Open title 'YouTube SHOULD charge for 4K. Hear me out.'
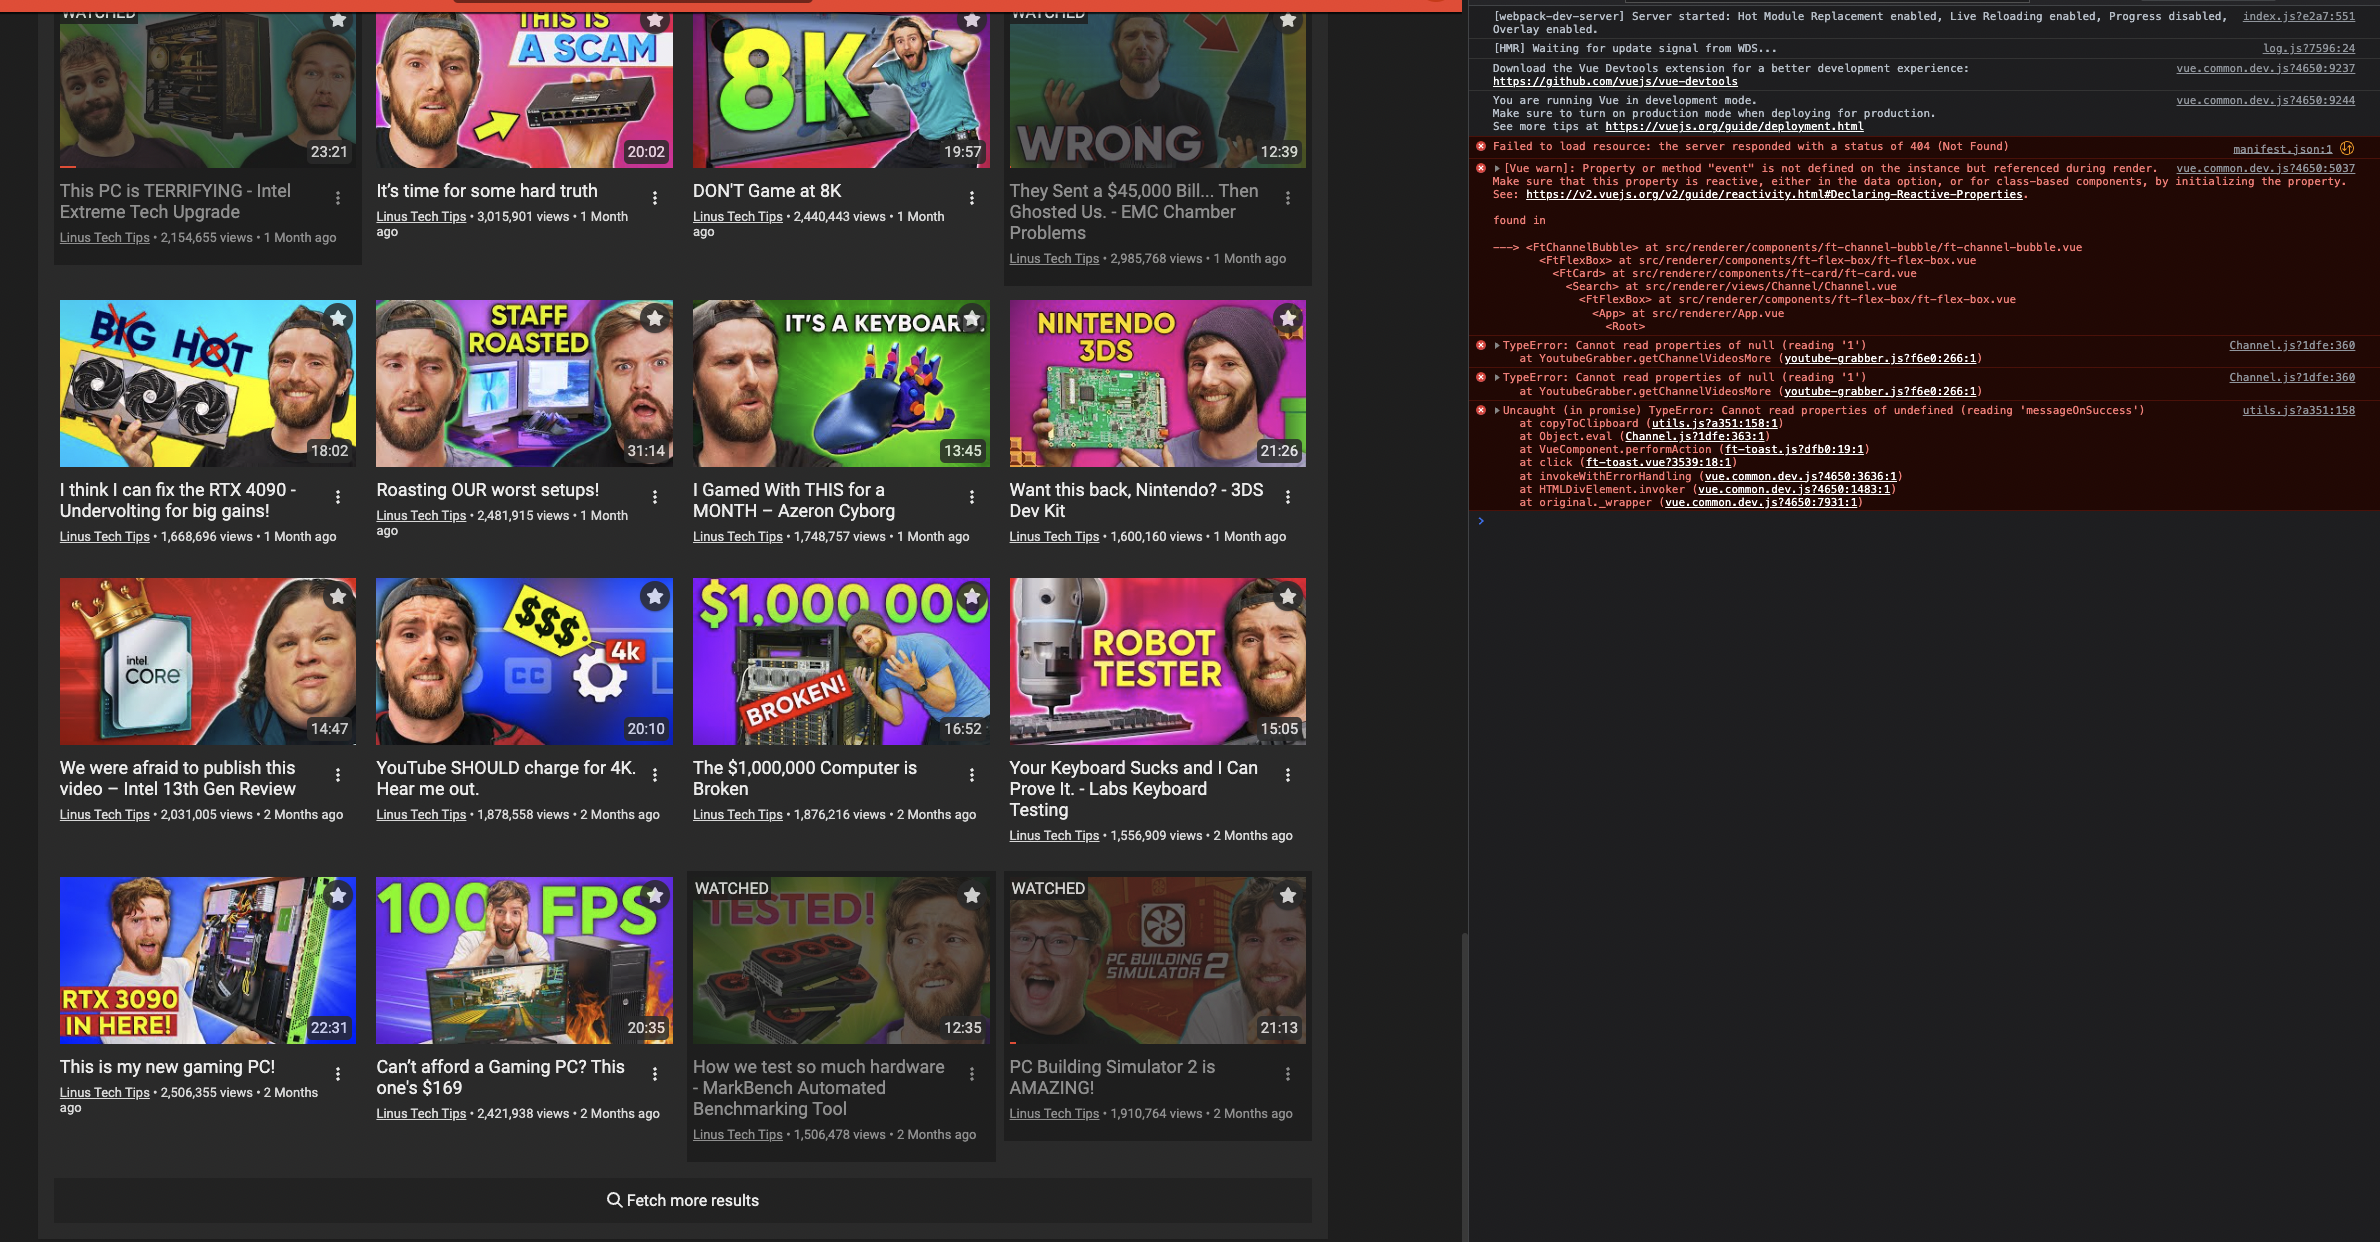The height and width of the screenshot is (1242, 2380). point(506,778)
